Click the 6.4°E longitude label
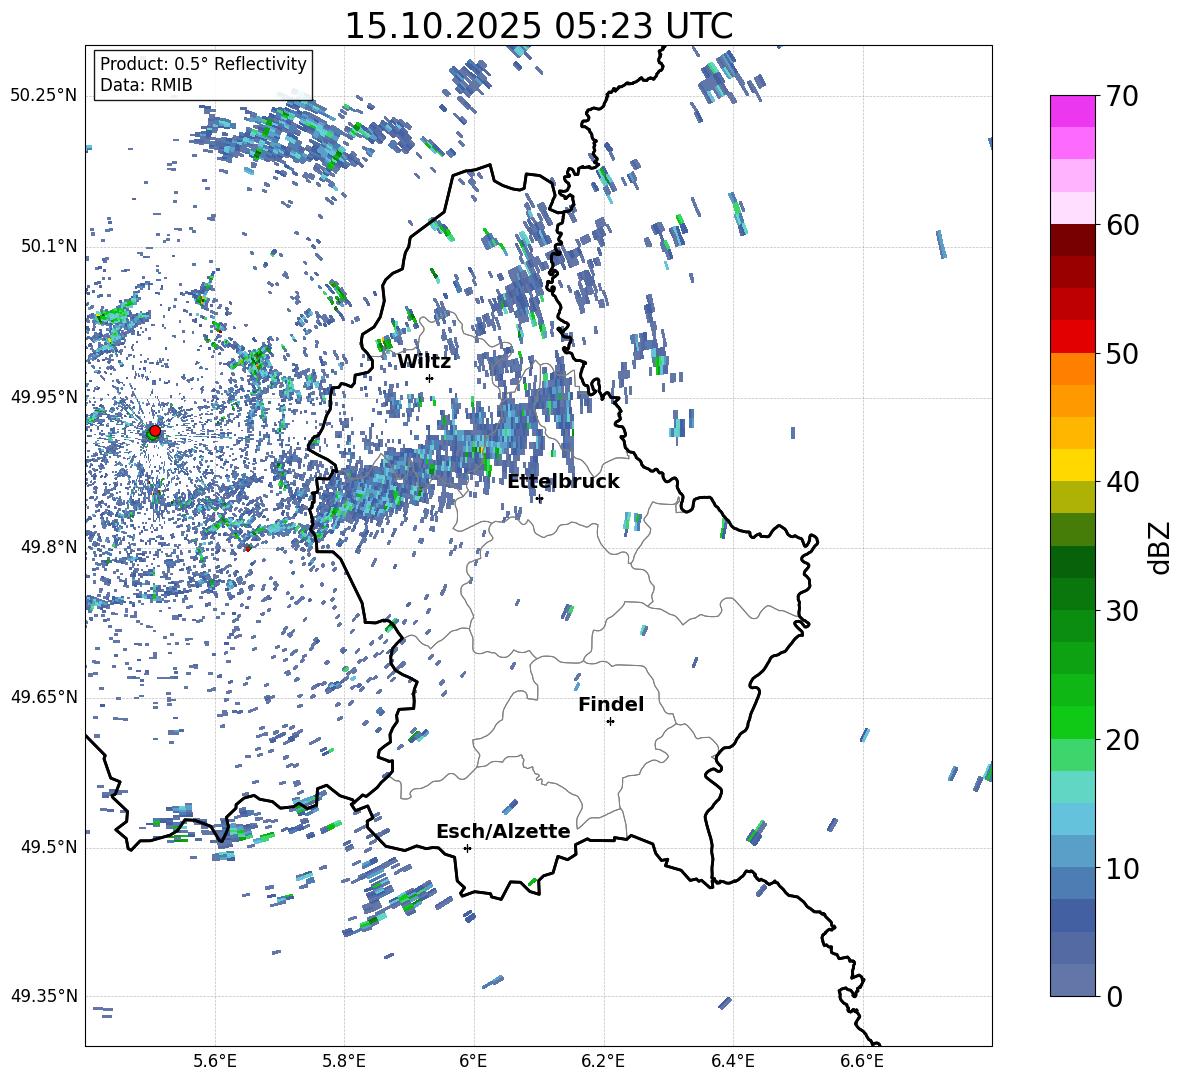Screen dimensions: 1184x1081 (x=732, y=1061)
